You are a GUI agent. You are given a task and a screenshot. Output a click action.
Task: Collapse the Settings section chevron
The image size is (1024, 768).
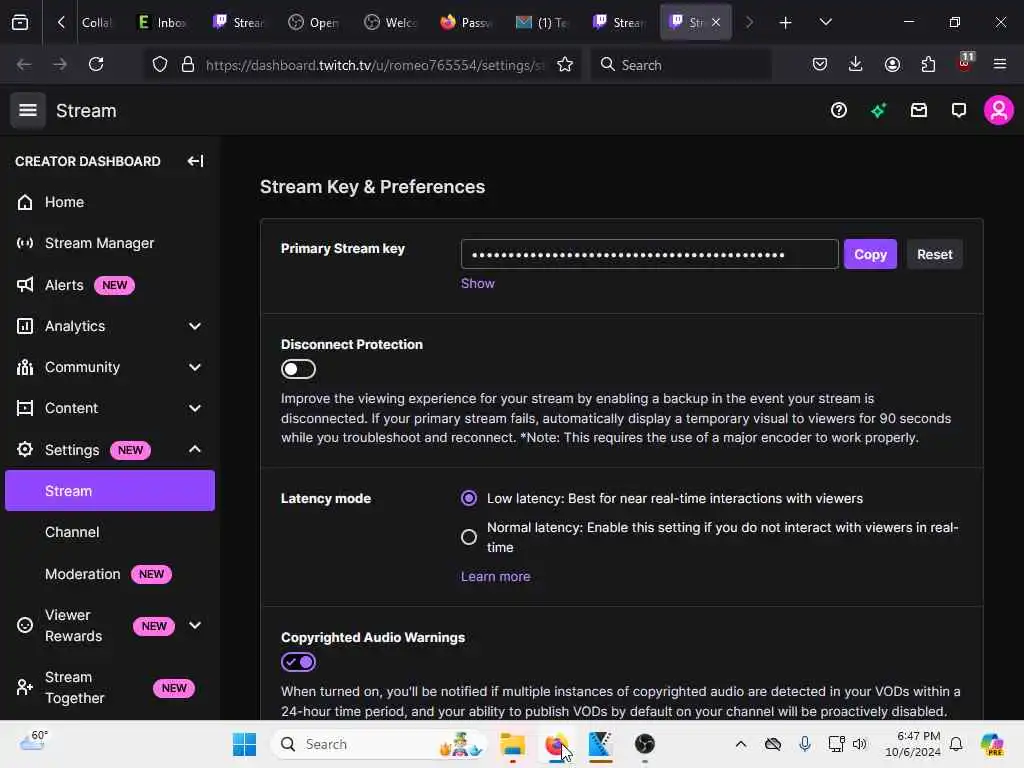tap(195, 449)
